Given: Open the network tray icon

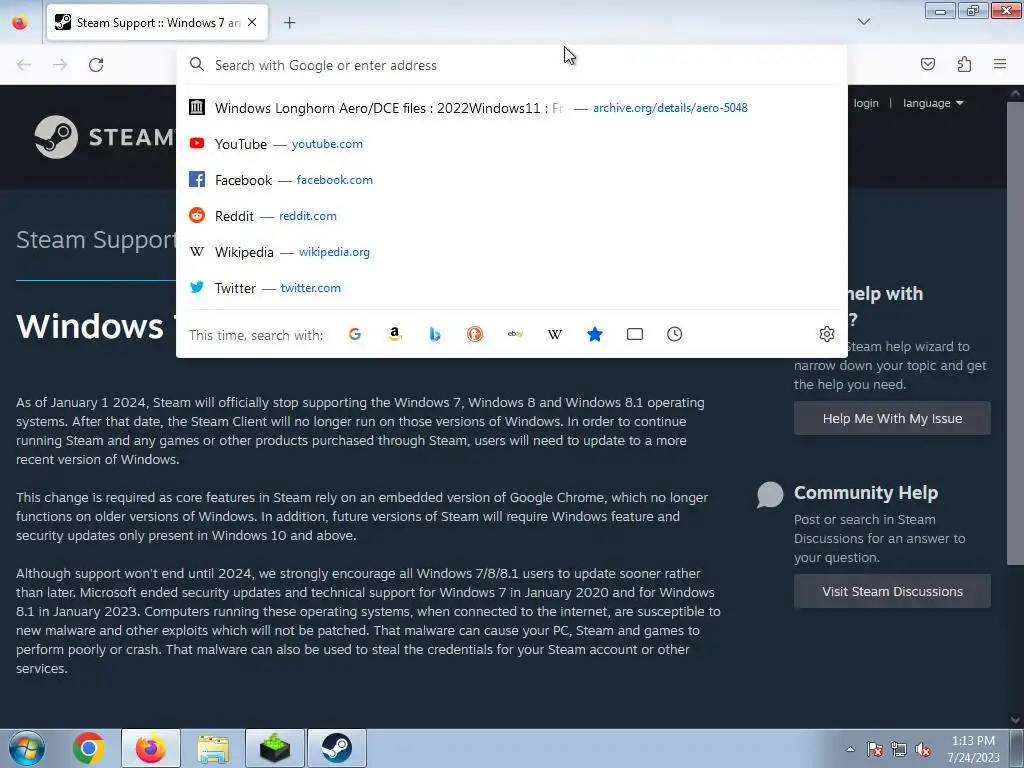Looking at the screenshot, I should [899, 749].
